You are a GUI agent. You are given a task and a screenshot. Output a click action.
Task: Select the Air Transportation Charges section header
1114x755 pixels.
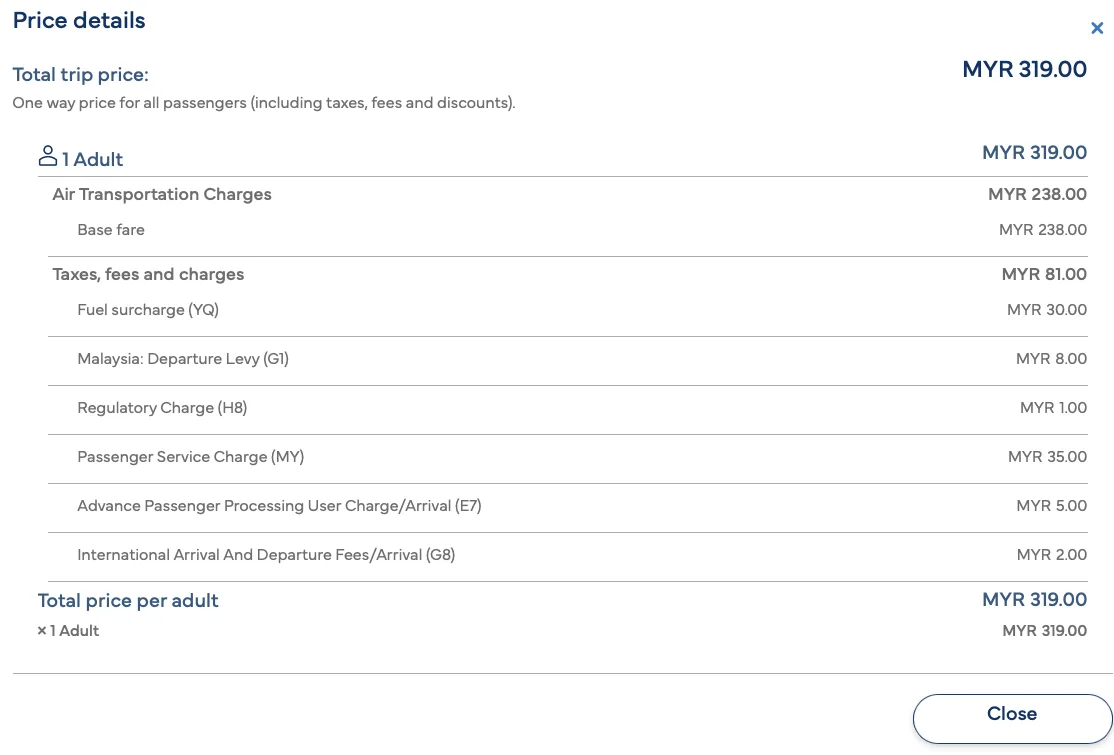(x=162, y=194)
